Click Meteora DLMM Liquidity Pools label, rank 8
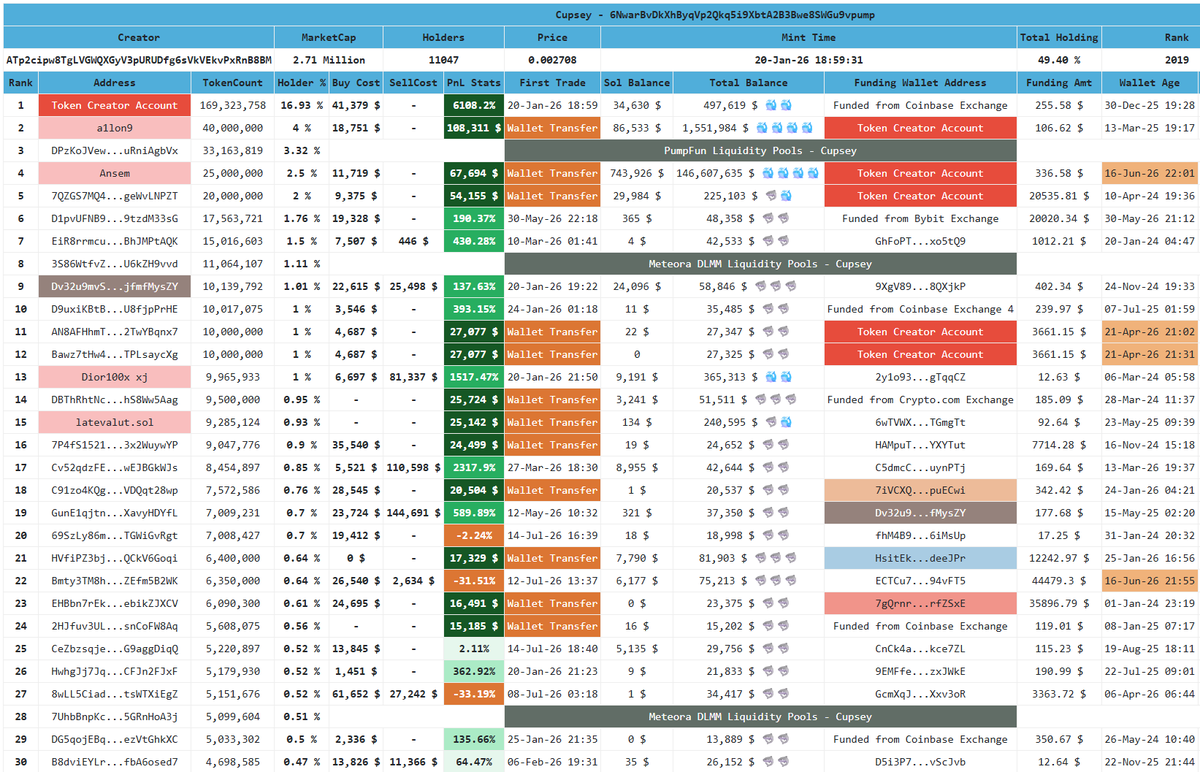This screenshot has height=772, width=1200. 760,264
